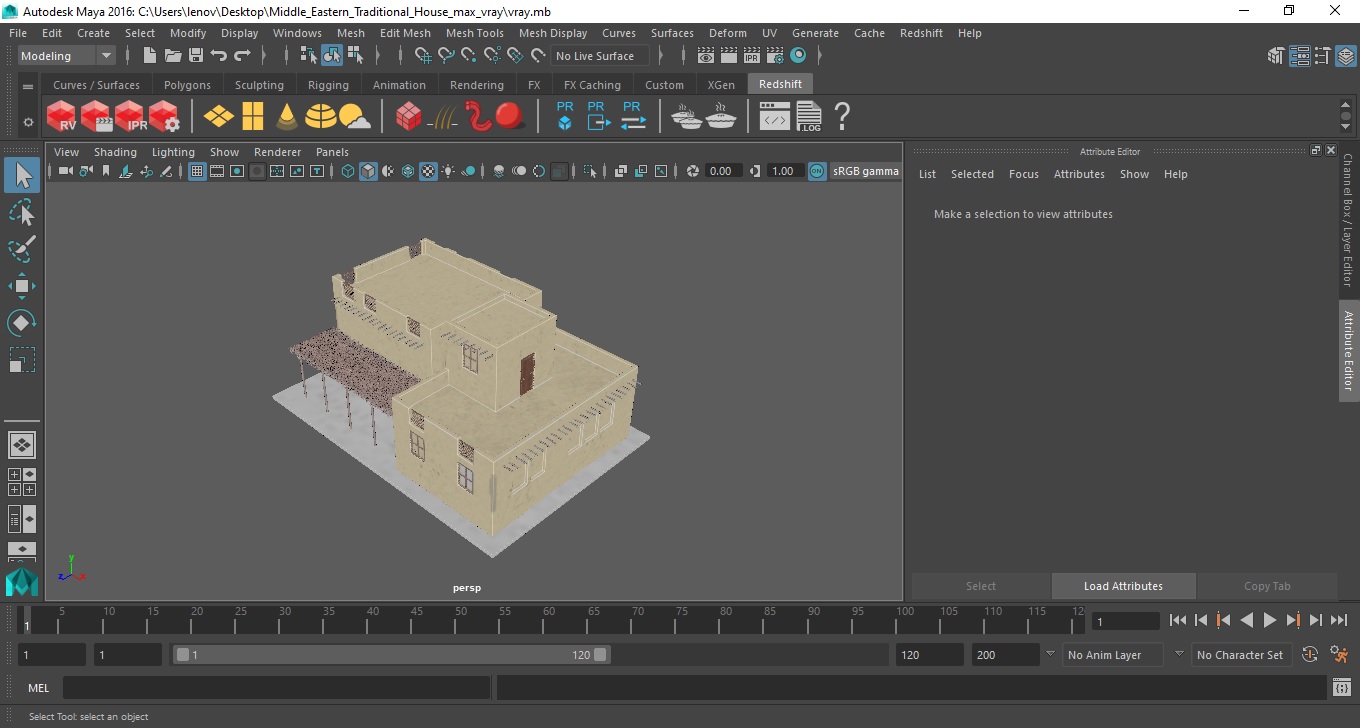Open the Mesh Tools menu
The height and width of the screenshot is (728, 1360).
pos(474,33)
